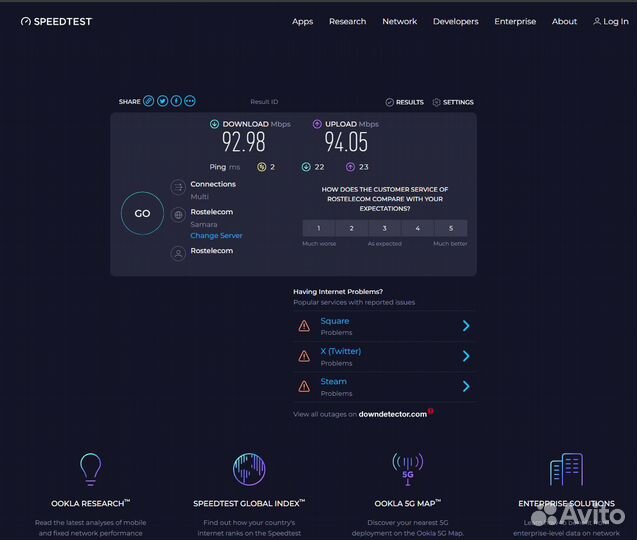
Task: Open the Speedtest Global Index icon
Action: pyautogui.click(x=249, y=469)
